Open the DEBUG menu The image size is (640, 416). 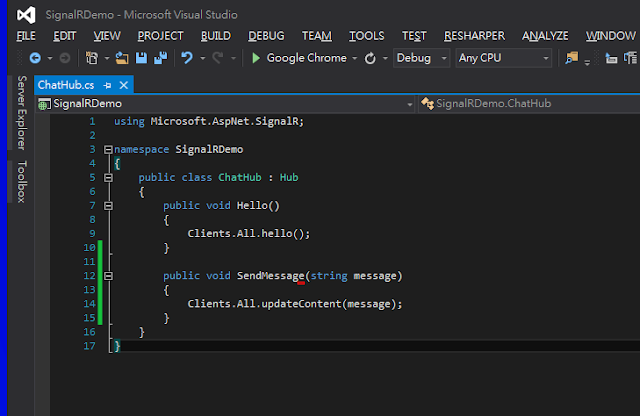pyautogui.click(x=266, y=36)
